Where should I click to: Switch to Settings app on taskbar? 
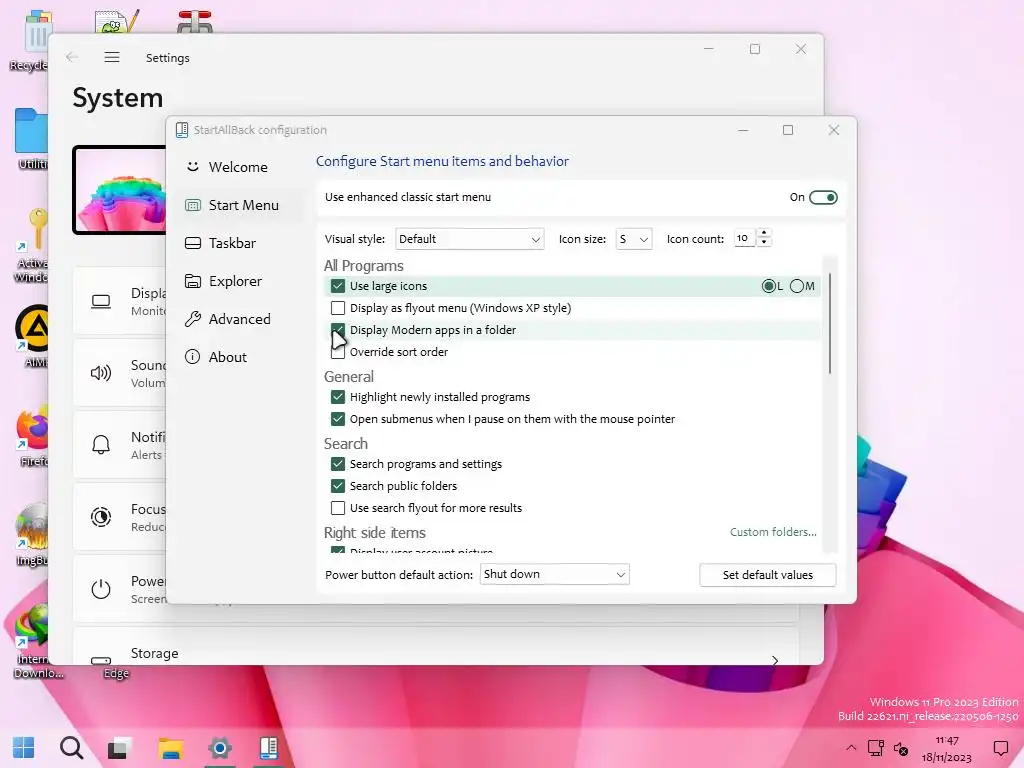pos(220,748)
